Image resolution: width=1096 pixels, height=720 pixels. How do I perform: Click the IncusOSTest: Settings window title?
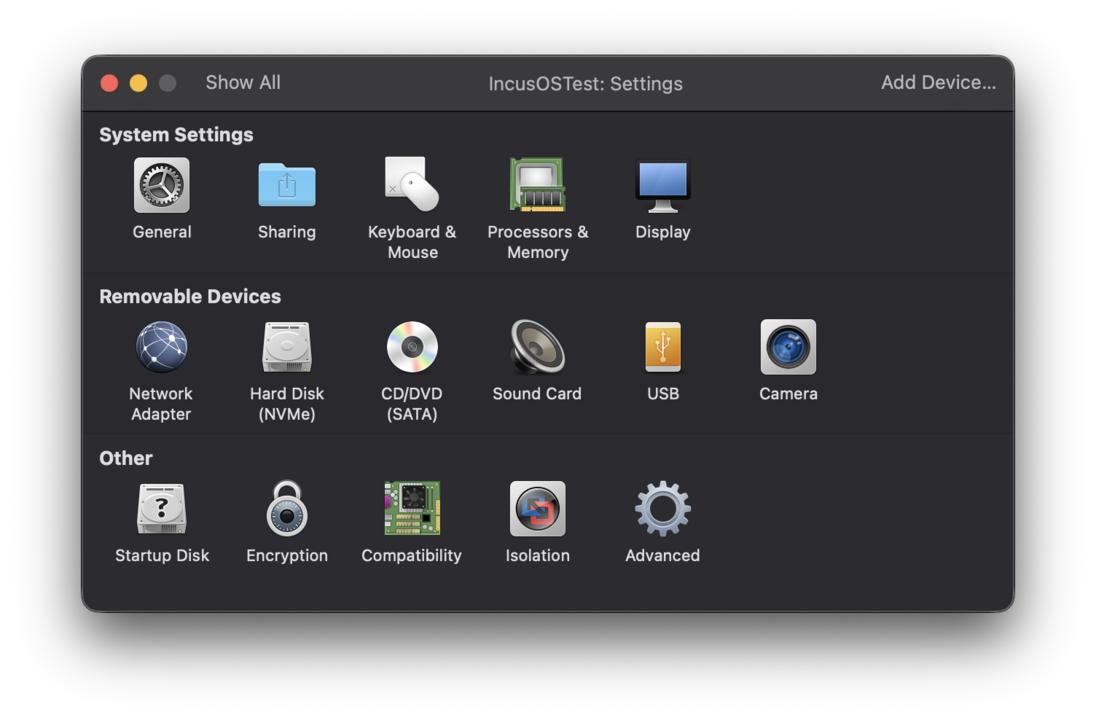(x=585, y=84)
